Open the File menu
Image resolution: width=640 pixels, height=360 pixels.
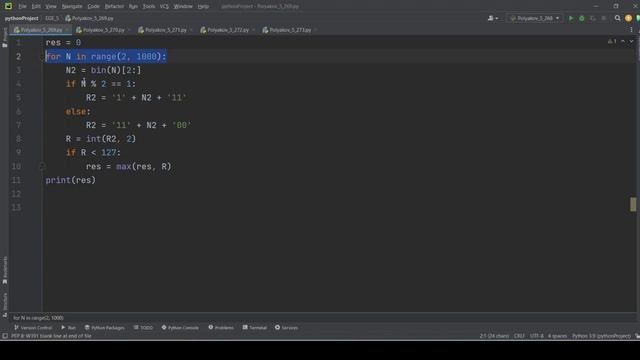22,7
